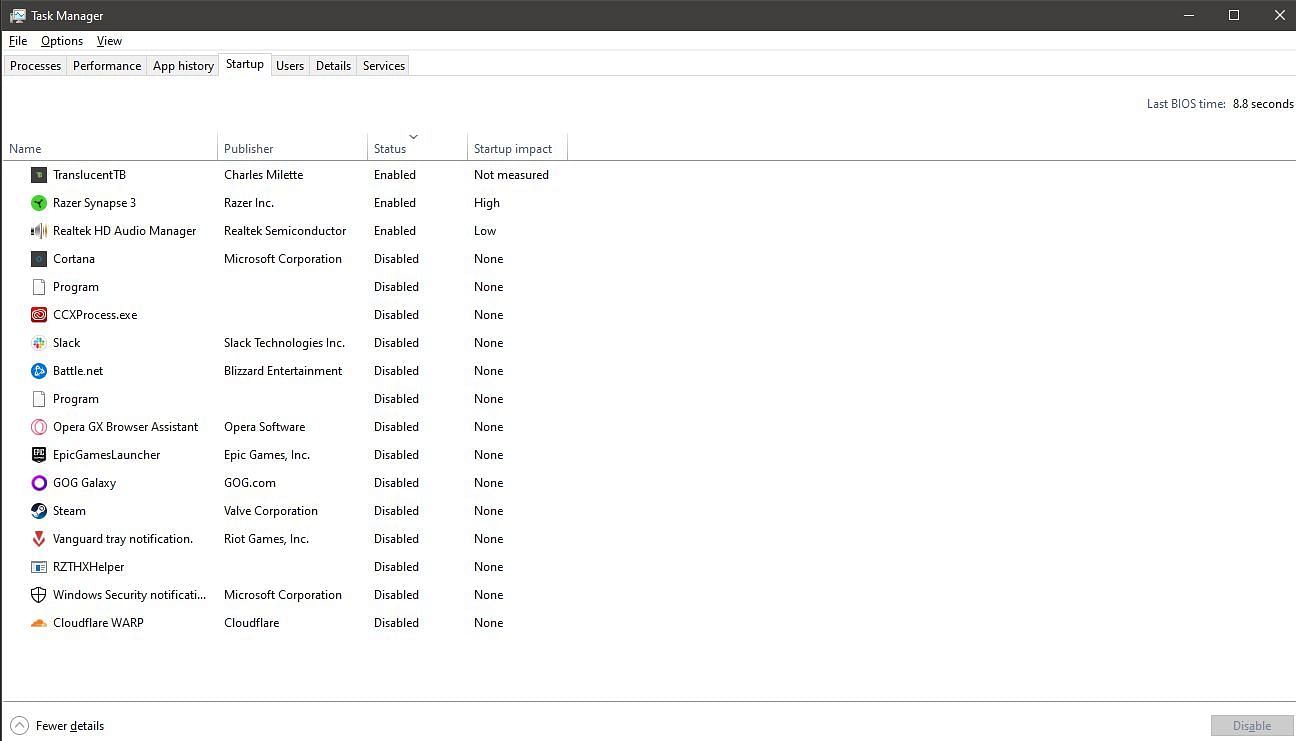This screenshot has height=741, width=1296.
Task: Sort by the Status column header
Action: (x=418, y=148)
